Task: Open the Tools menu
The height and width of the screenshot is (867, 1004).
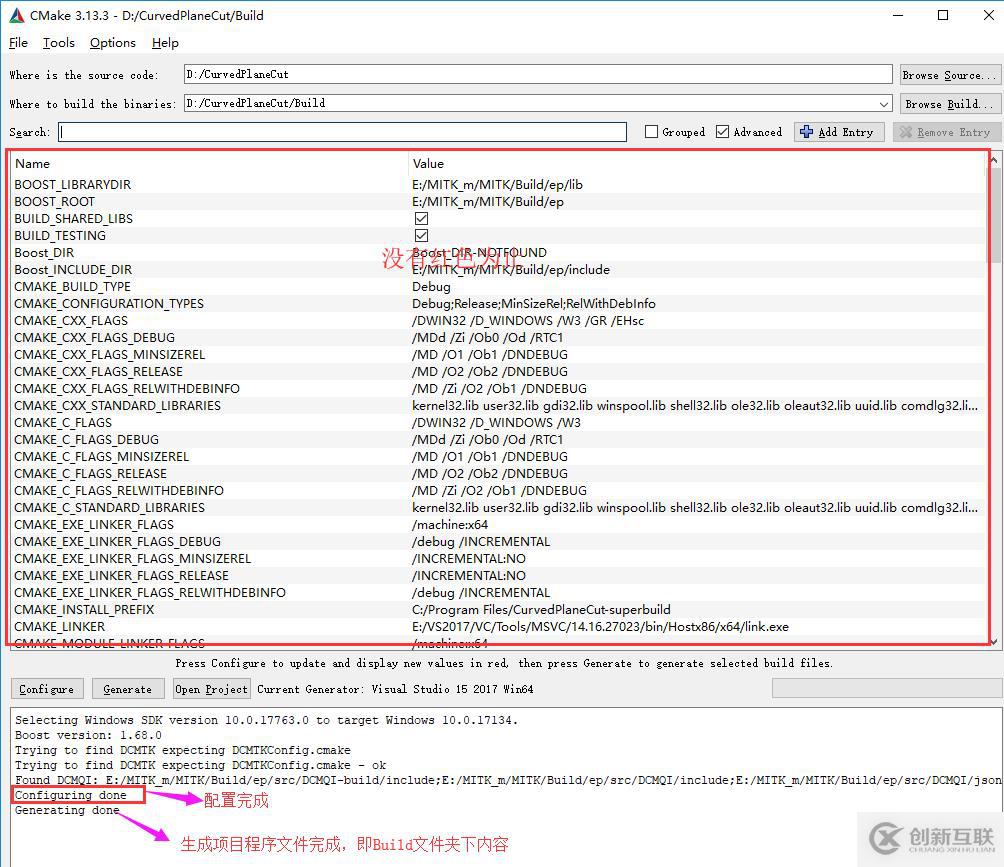Action: (59, 43)
